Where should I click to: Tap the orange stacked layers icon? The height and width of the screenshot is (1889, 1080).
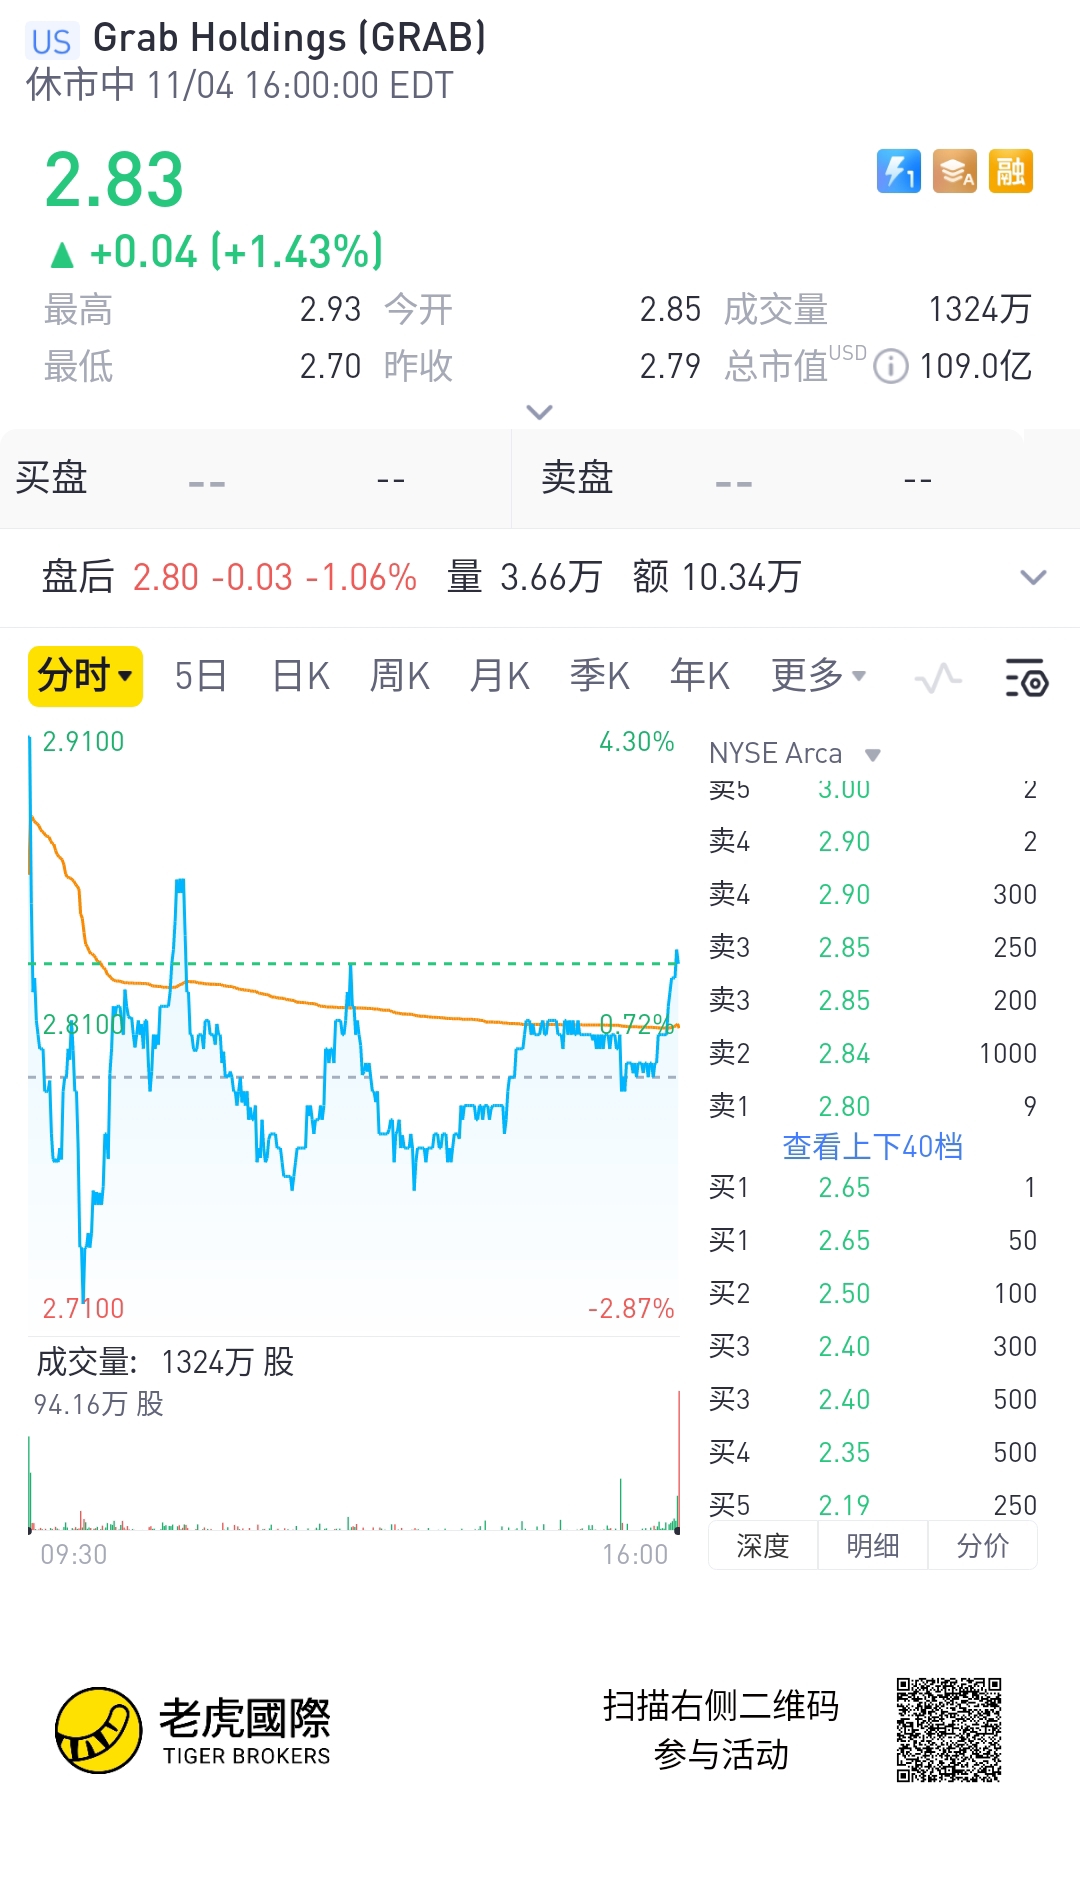click(x=954, y=171)
